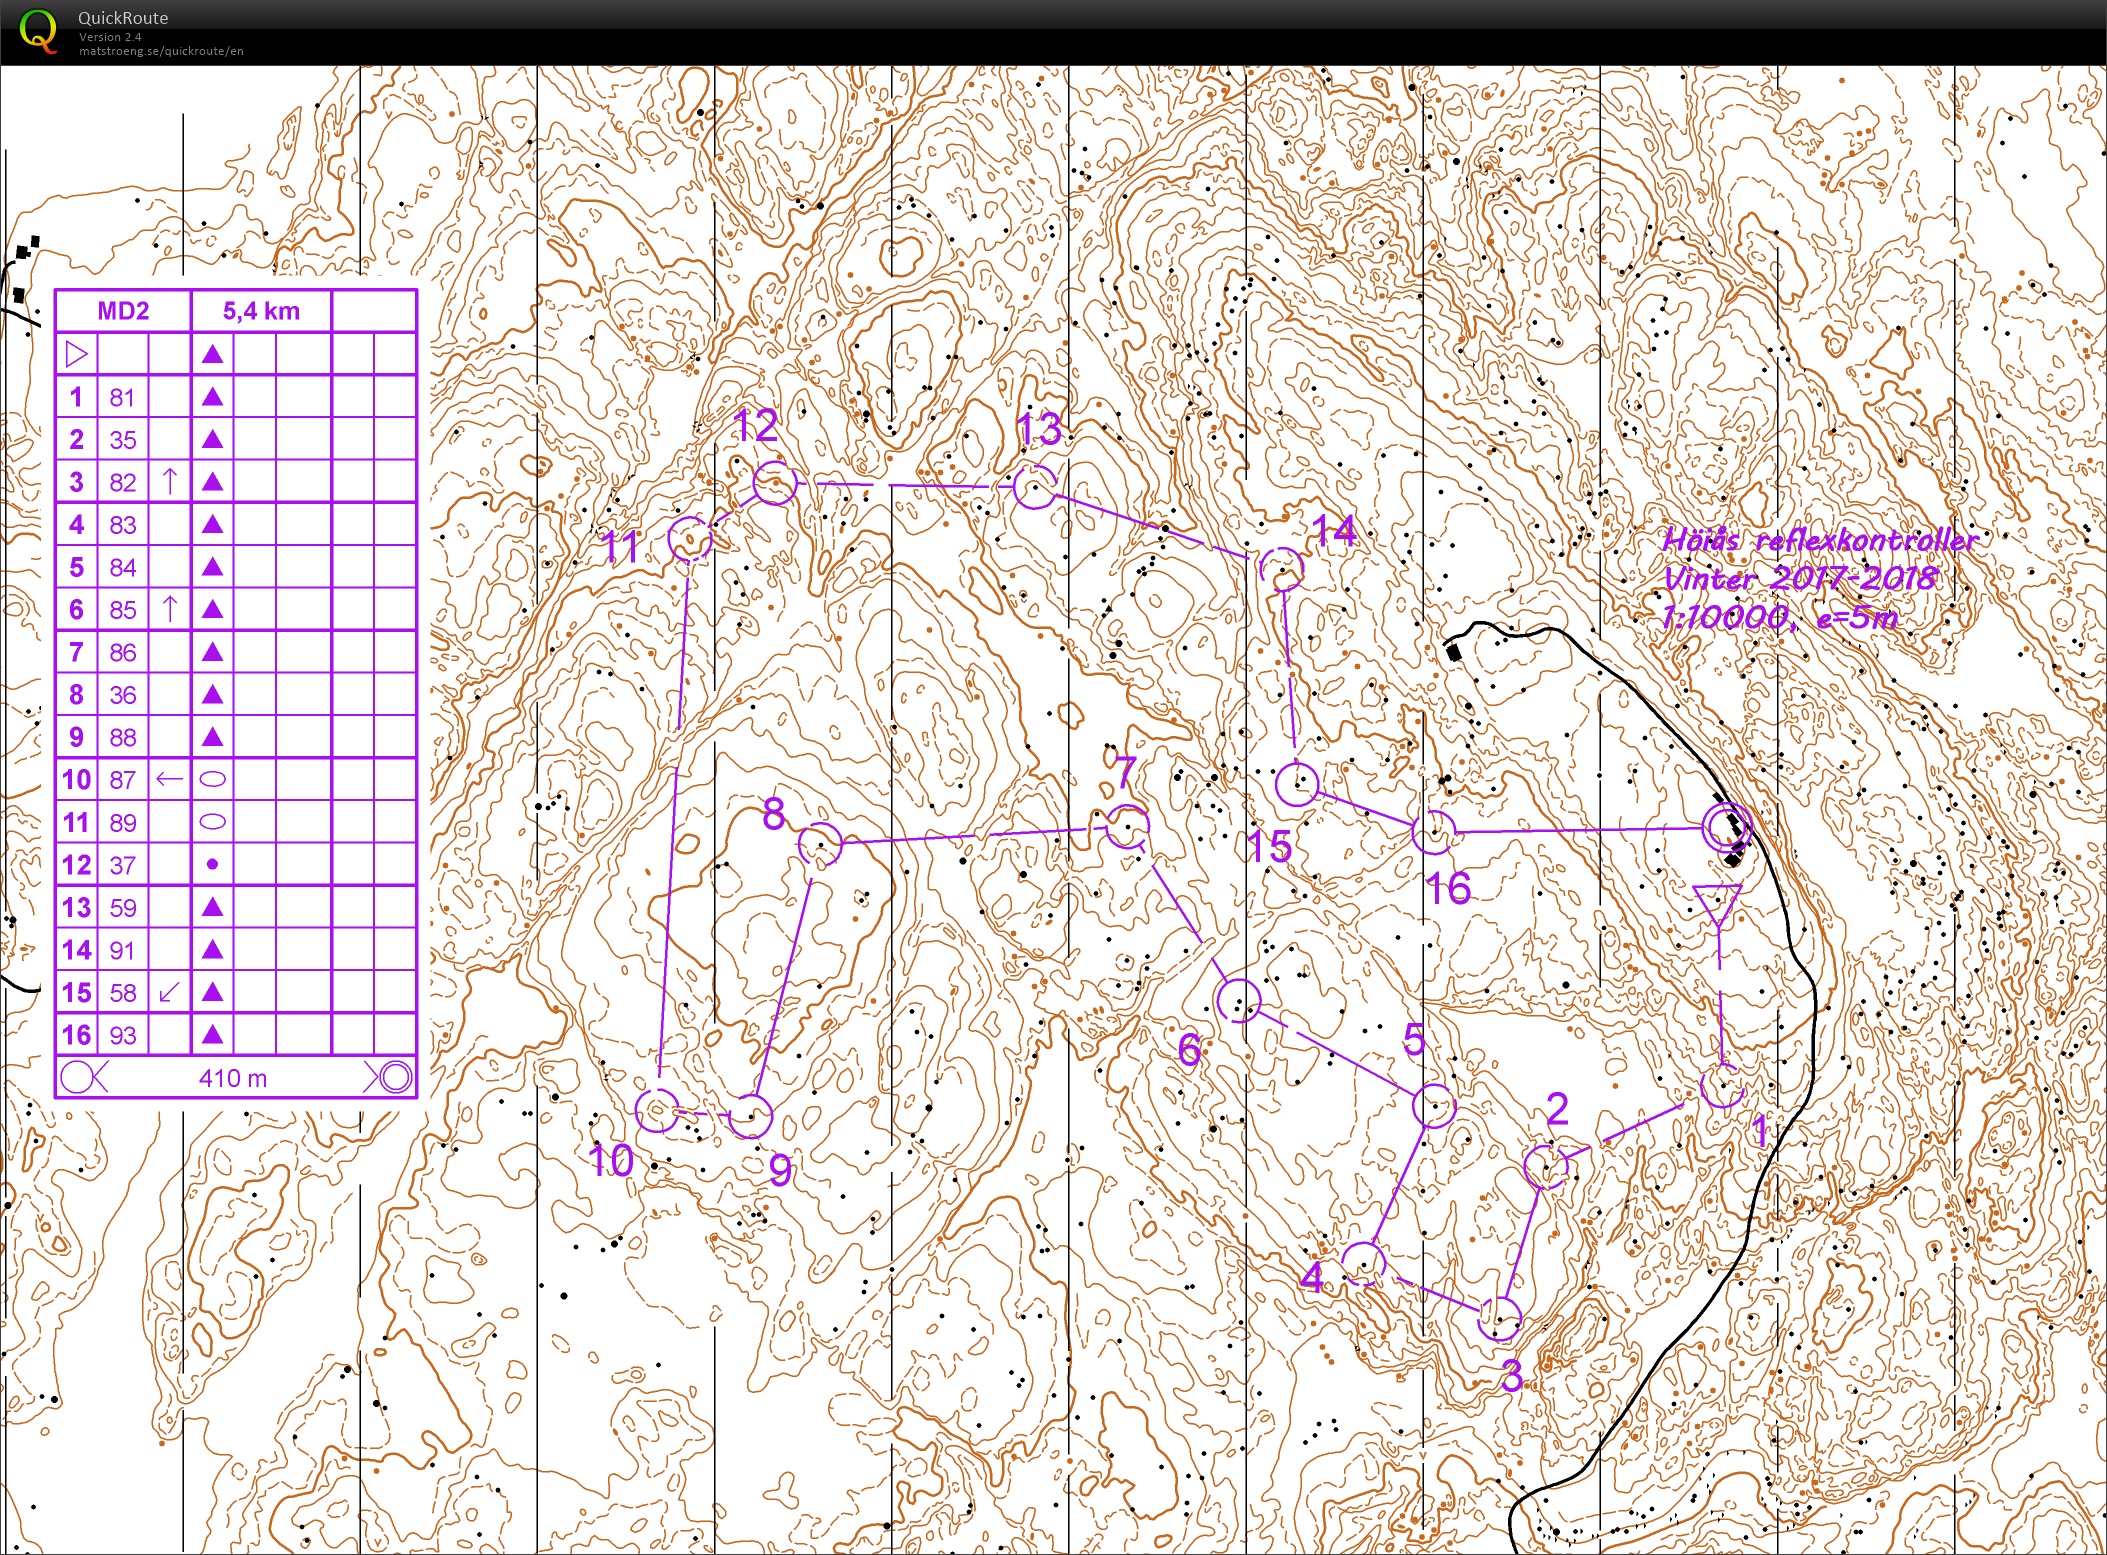Click the 'Version 2.4' label
Screen dimensions: 2107x1555
click(110, 37)
